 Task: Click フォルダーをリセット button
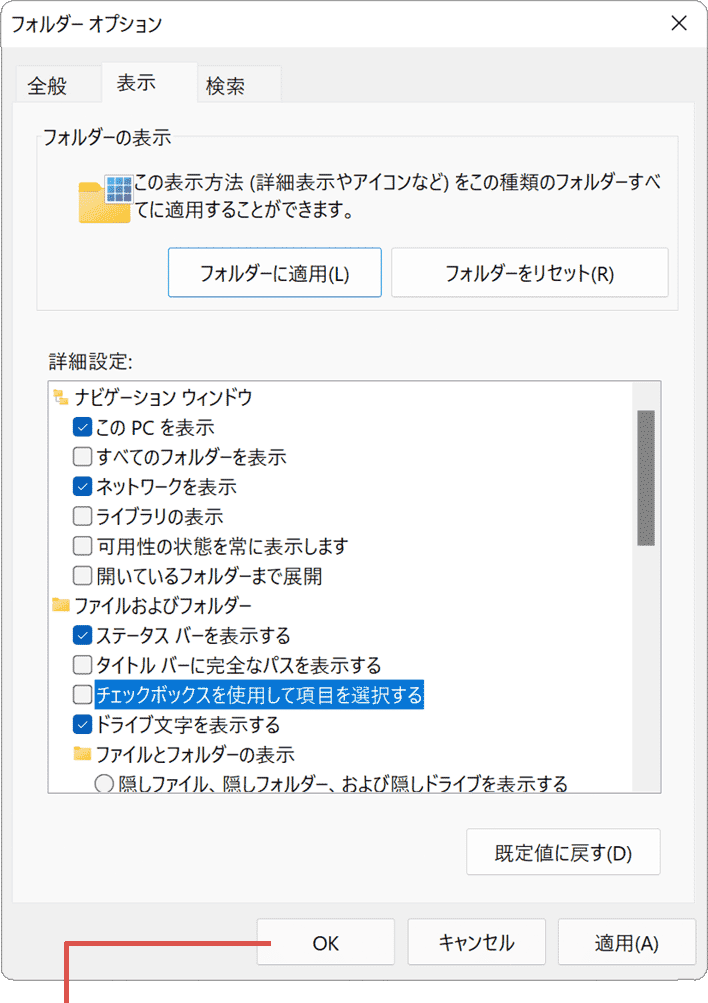[x=530, y=272]
